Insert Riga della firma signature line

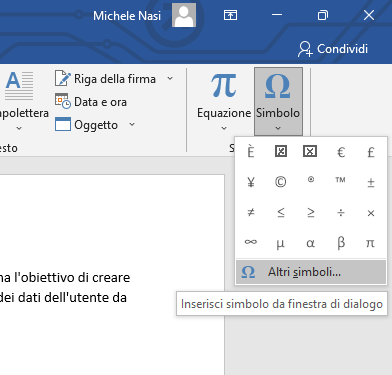(x=106, y=79)
